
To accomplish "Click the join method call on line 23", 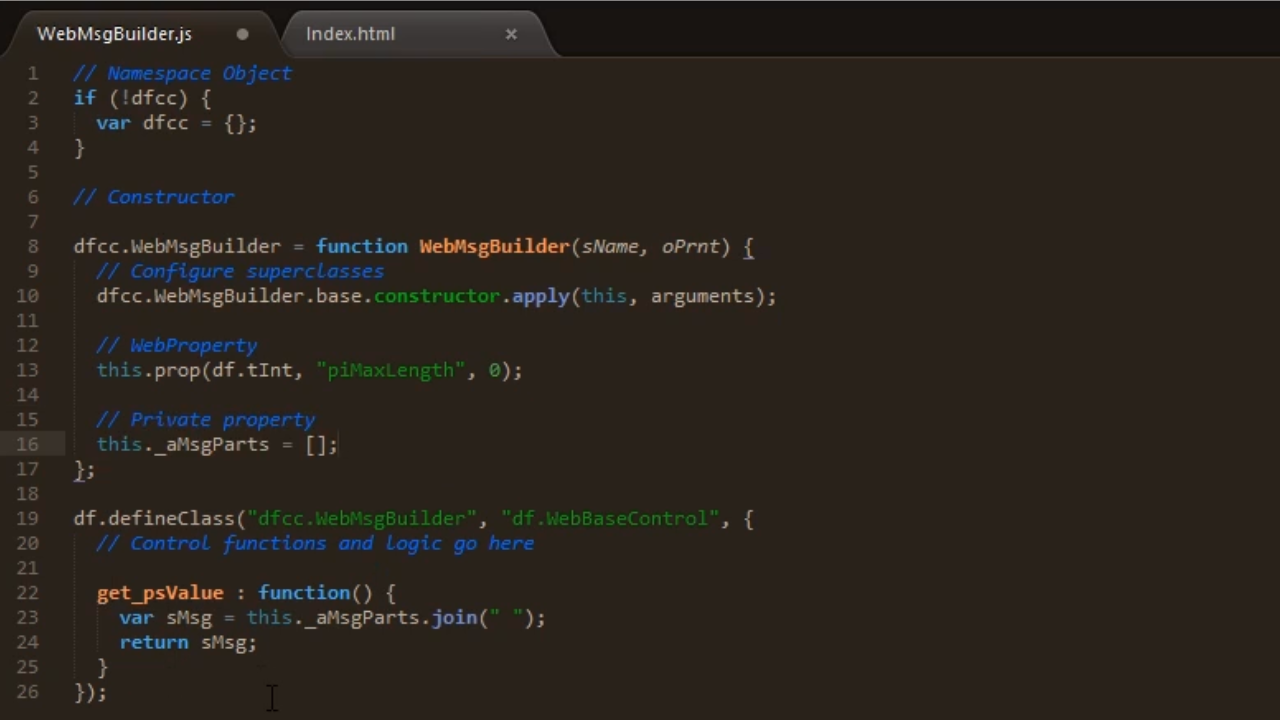I will pos(454,618).
